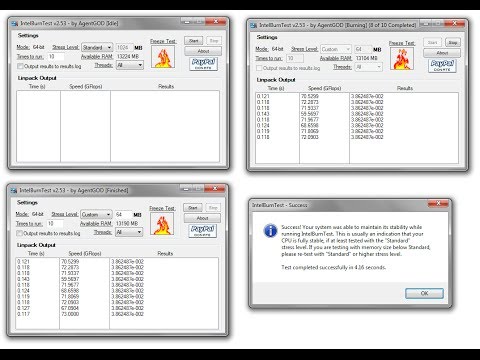Click the blue info icon in Success dialog
This screenshot has height=360, width=480.
[270, 231]
